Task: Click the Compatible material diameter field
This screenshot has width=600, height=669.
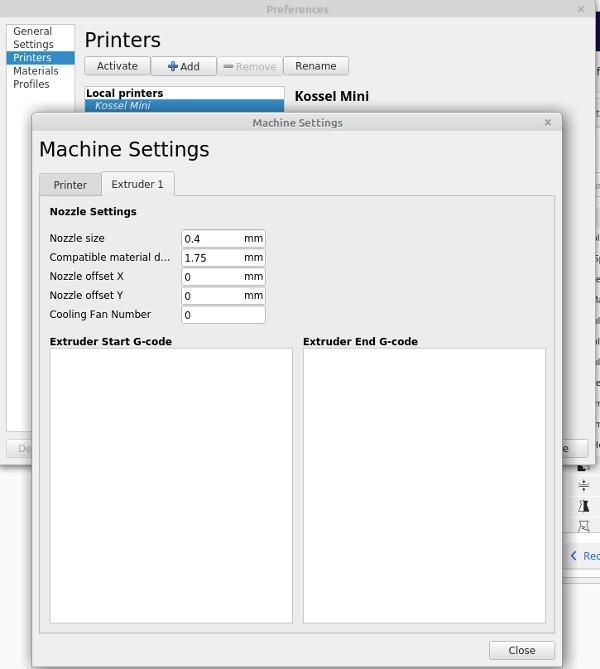Action: (223, 258)
